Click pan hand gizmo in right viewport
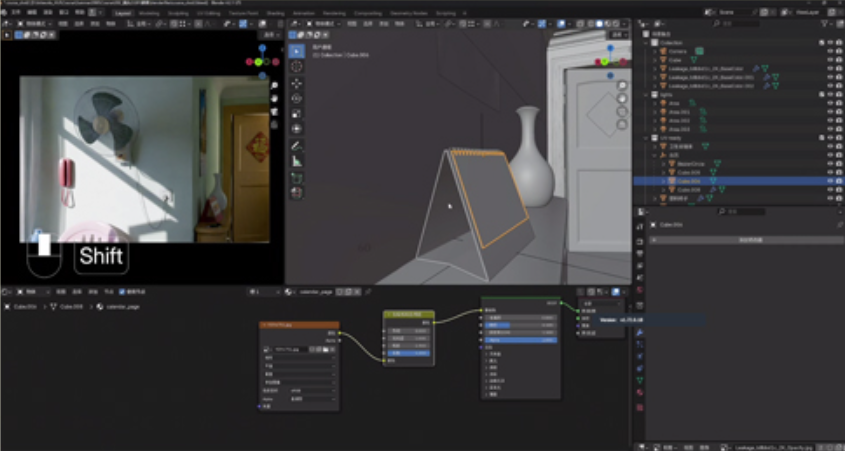This screenshot has width=845, height=451. point(622,98)
